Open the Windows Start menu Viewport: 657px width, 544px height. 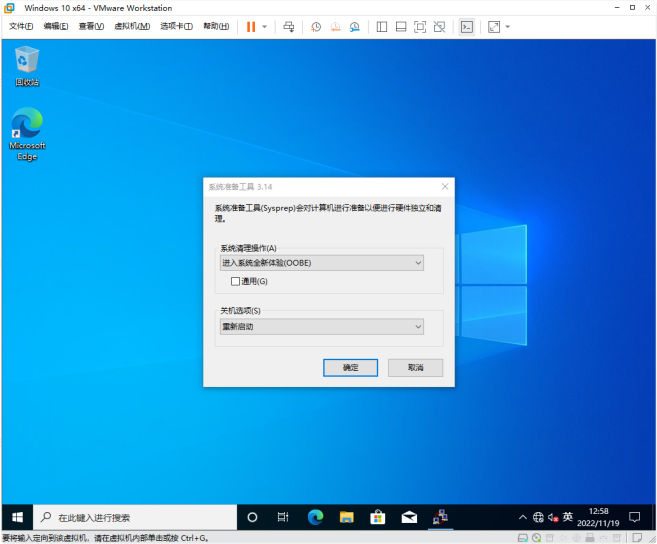[17, 517]
